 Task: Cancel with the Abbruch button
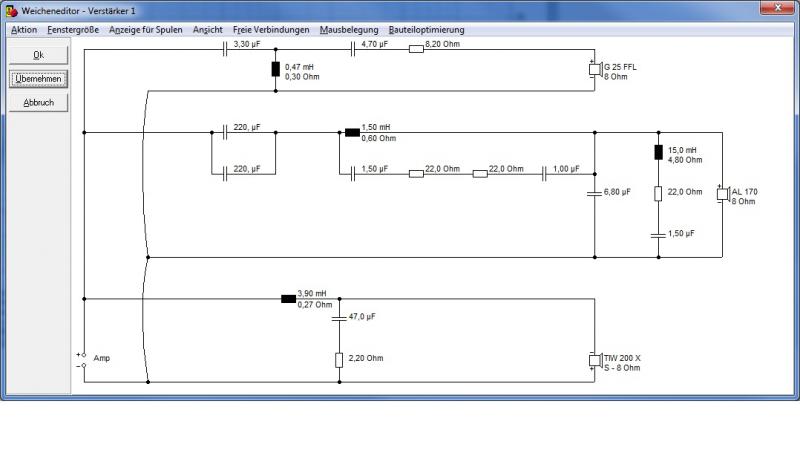click(38, 103)
